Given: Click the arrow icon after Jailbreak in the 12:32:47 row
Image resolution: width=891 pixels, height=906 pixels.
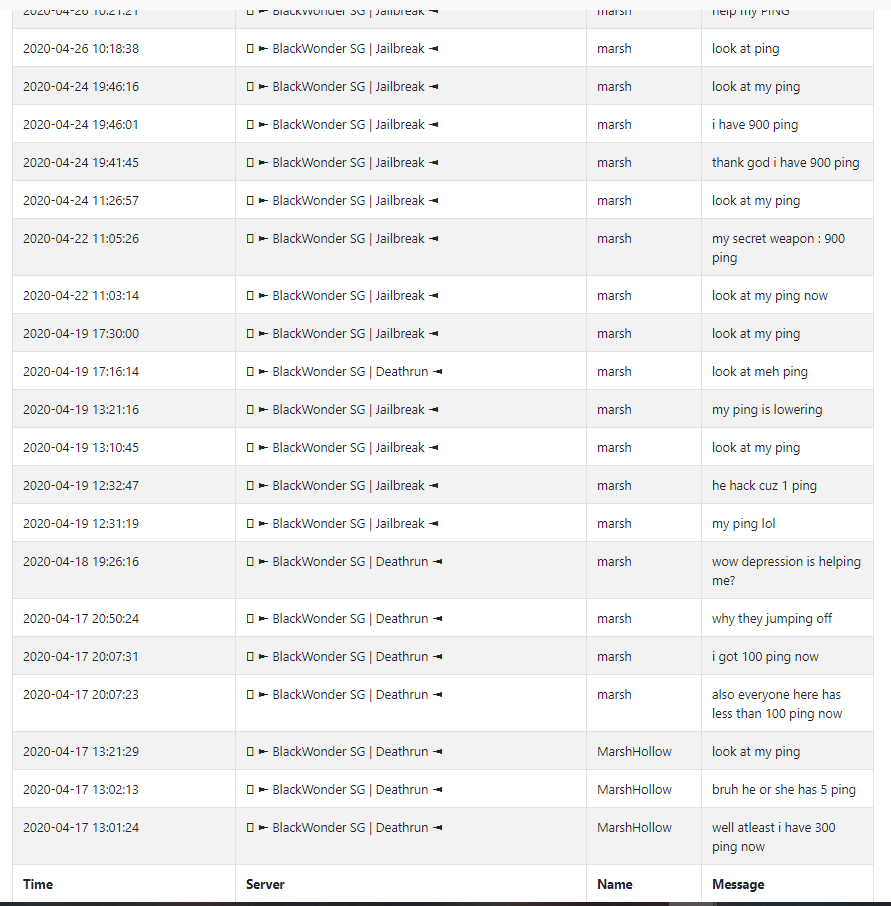Looking at the screenshot, I should pos(433,485).
